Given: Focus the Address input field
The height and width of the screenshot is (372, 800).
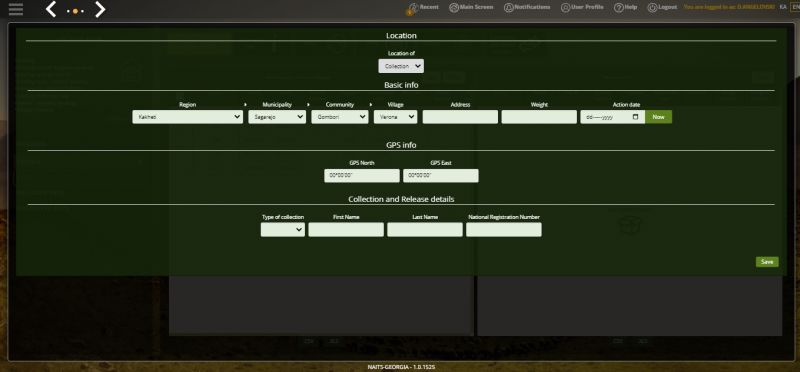Looking at the screenshot, I should click(x=460, y=117).
